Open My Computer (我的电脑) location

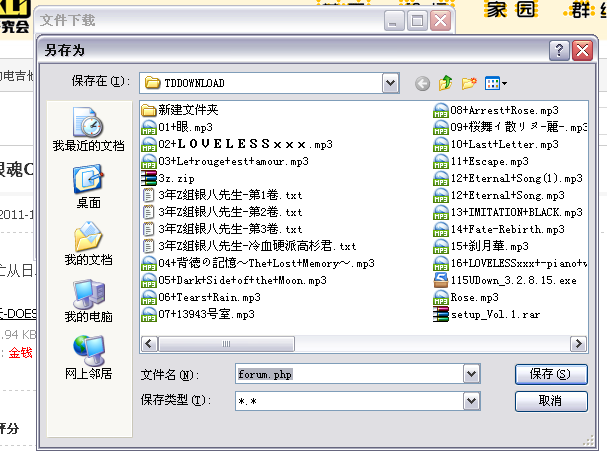pyautogui.click(x=88, y=302)
